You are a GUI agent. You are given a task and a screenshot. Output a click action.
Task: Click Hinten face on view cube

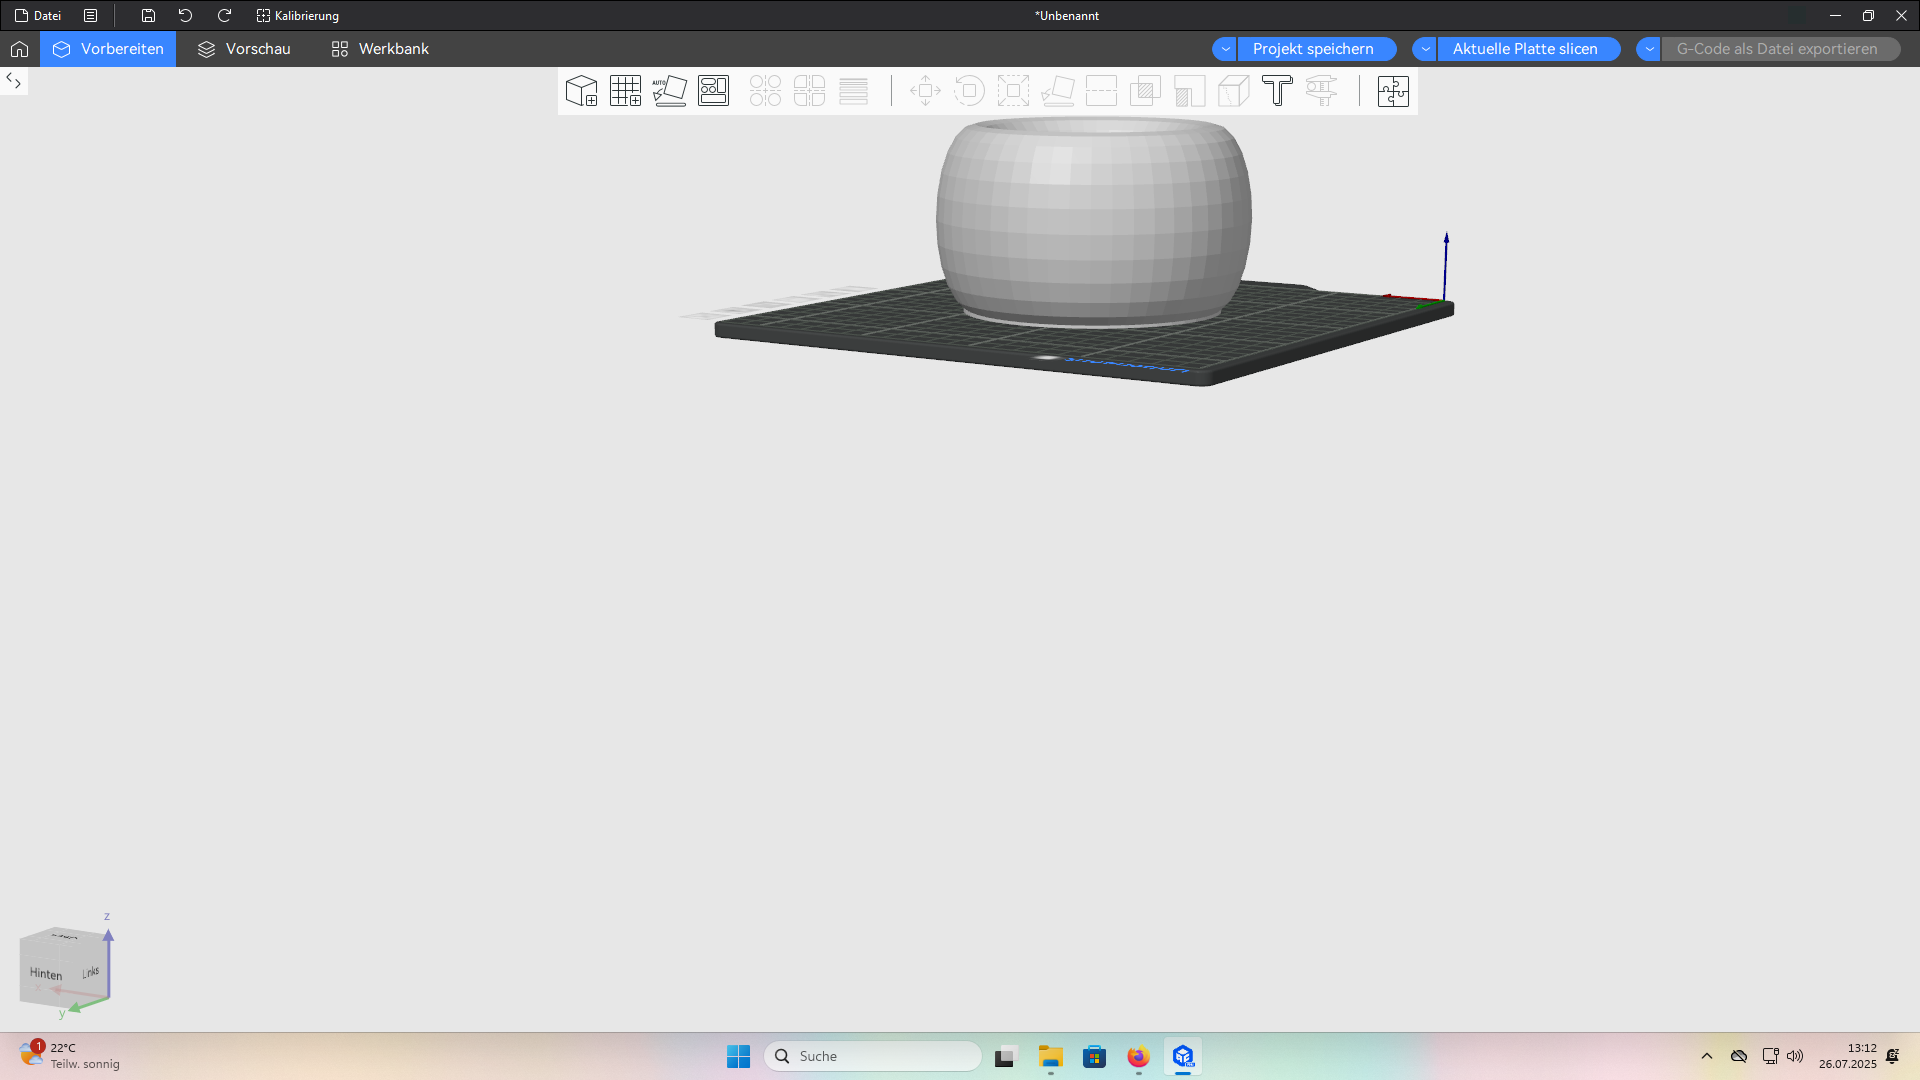point(46,973)
